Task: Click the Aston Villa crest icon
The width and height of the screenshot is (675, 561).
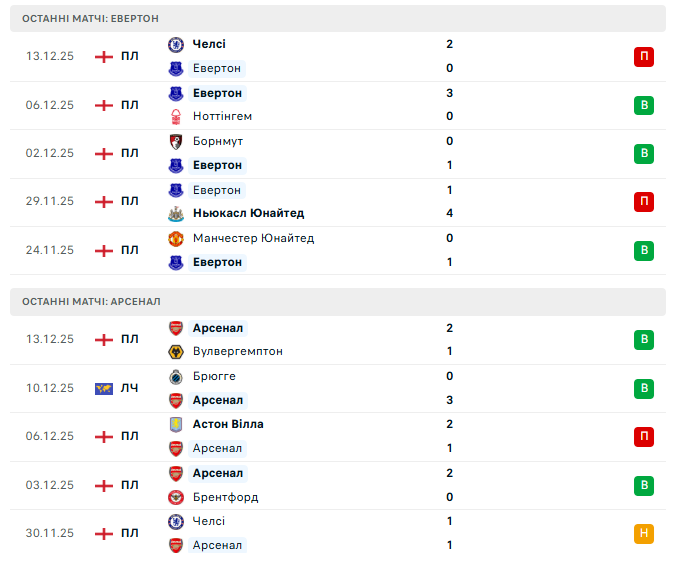Action: click(176, 424)
